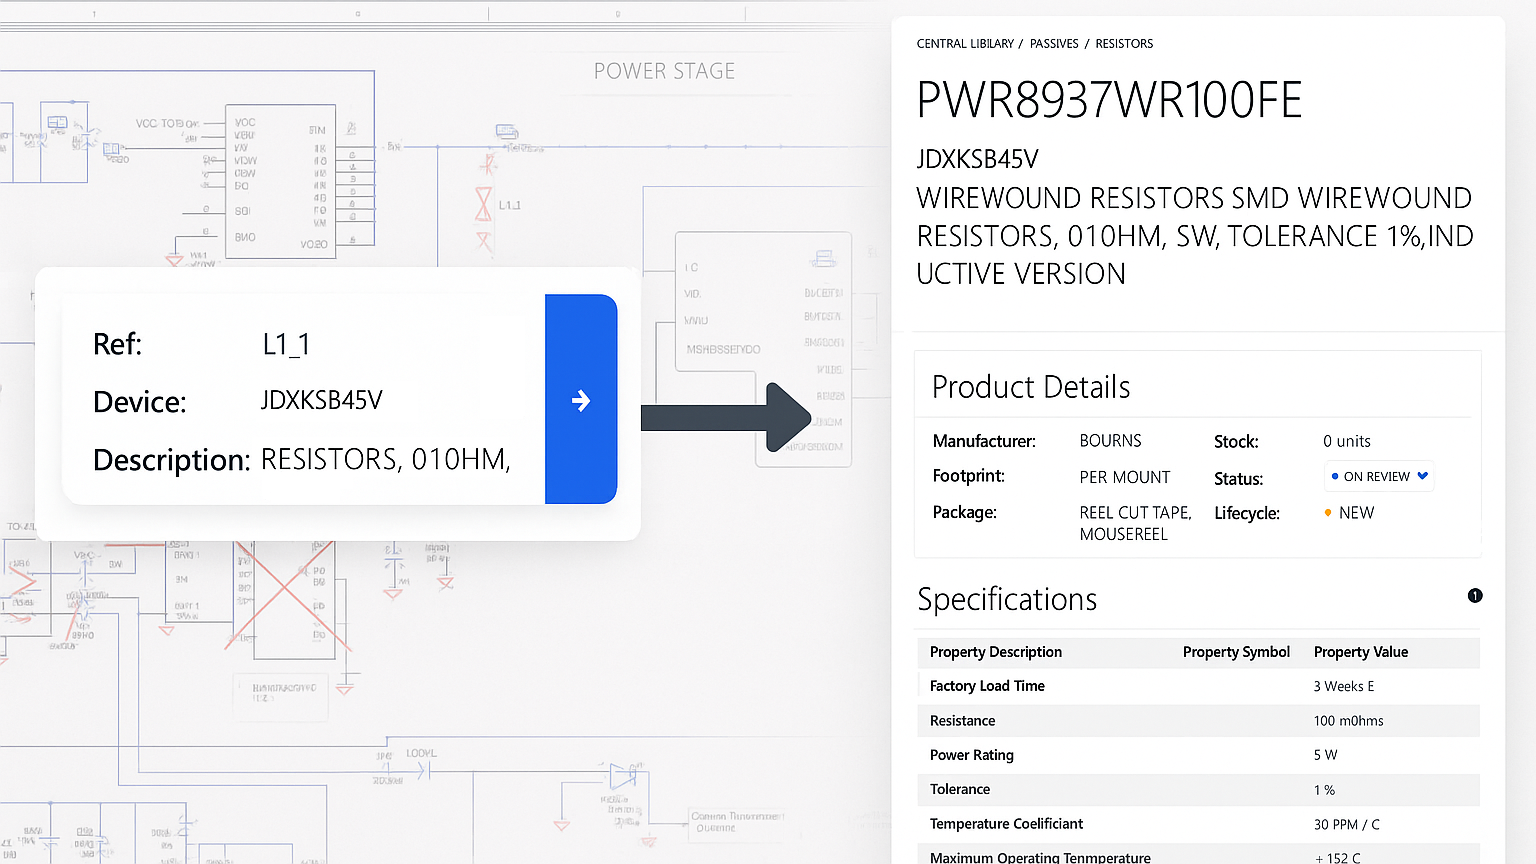The image size is (1536, 864).
Task: Click the BOURNS manufacturer value
Action: [1110, 441]
